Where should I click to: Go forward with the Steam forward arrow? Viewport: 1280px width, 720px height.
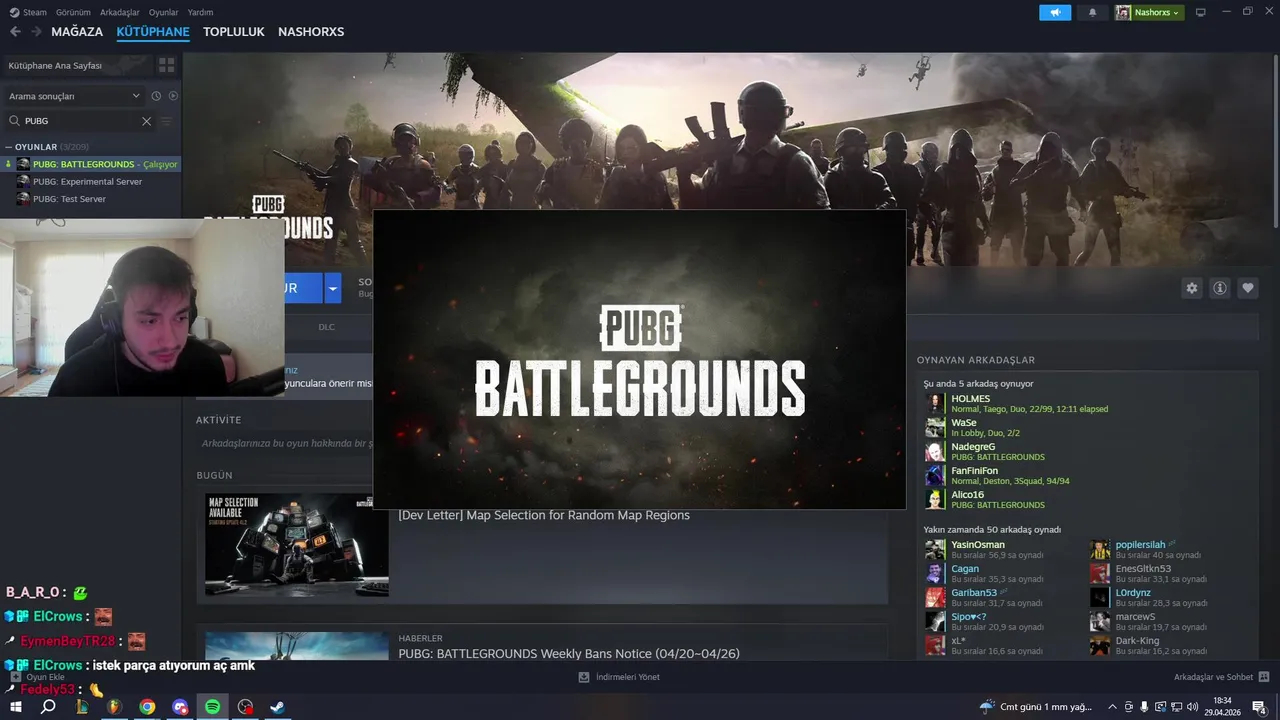[x=36, y=32]
